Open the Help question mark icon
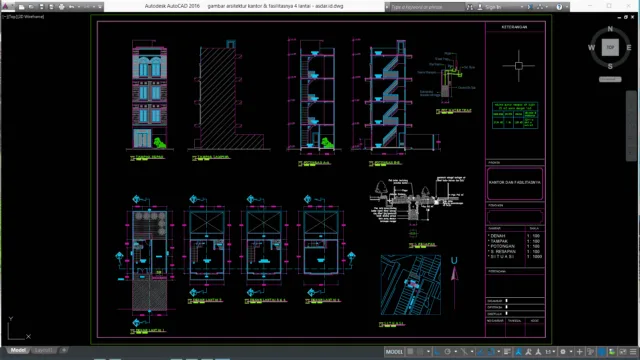640x360 pixels. point(559,7)
